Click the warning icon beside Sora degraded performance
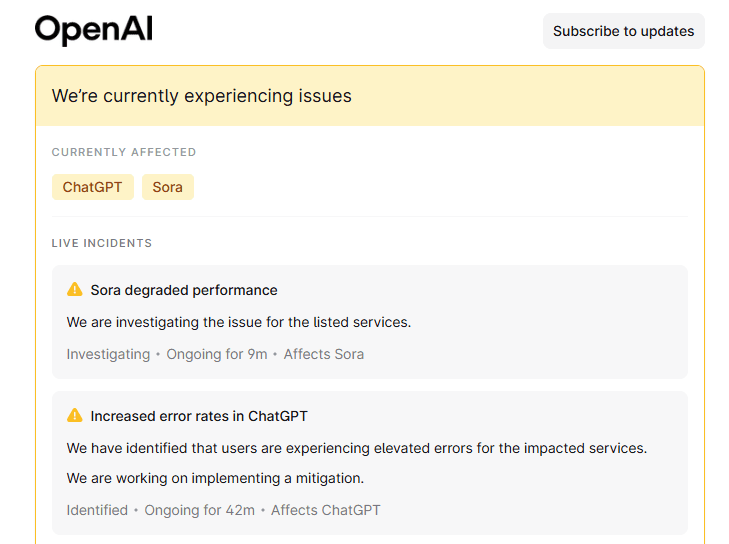729x544 pixels. [x=75, y=290]
